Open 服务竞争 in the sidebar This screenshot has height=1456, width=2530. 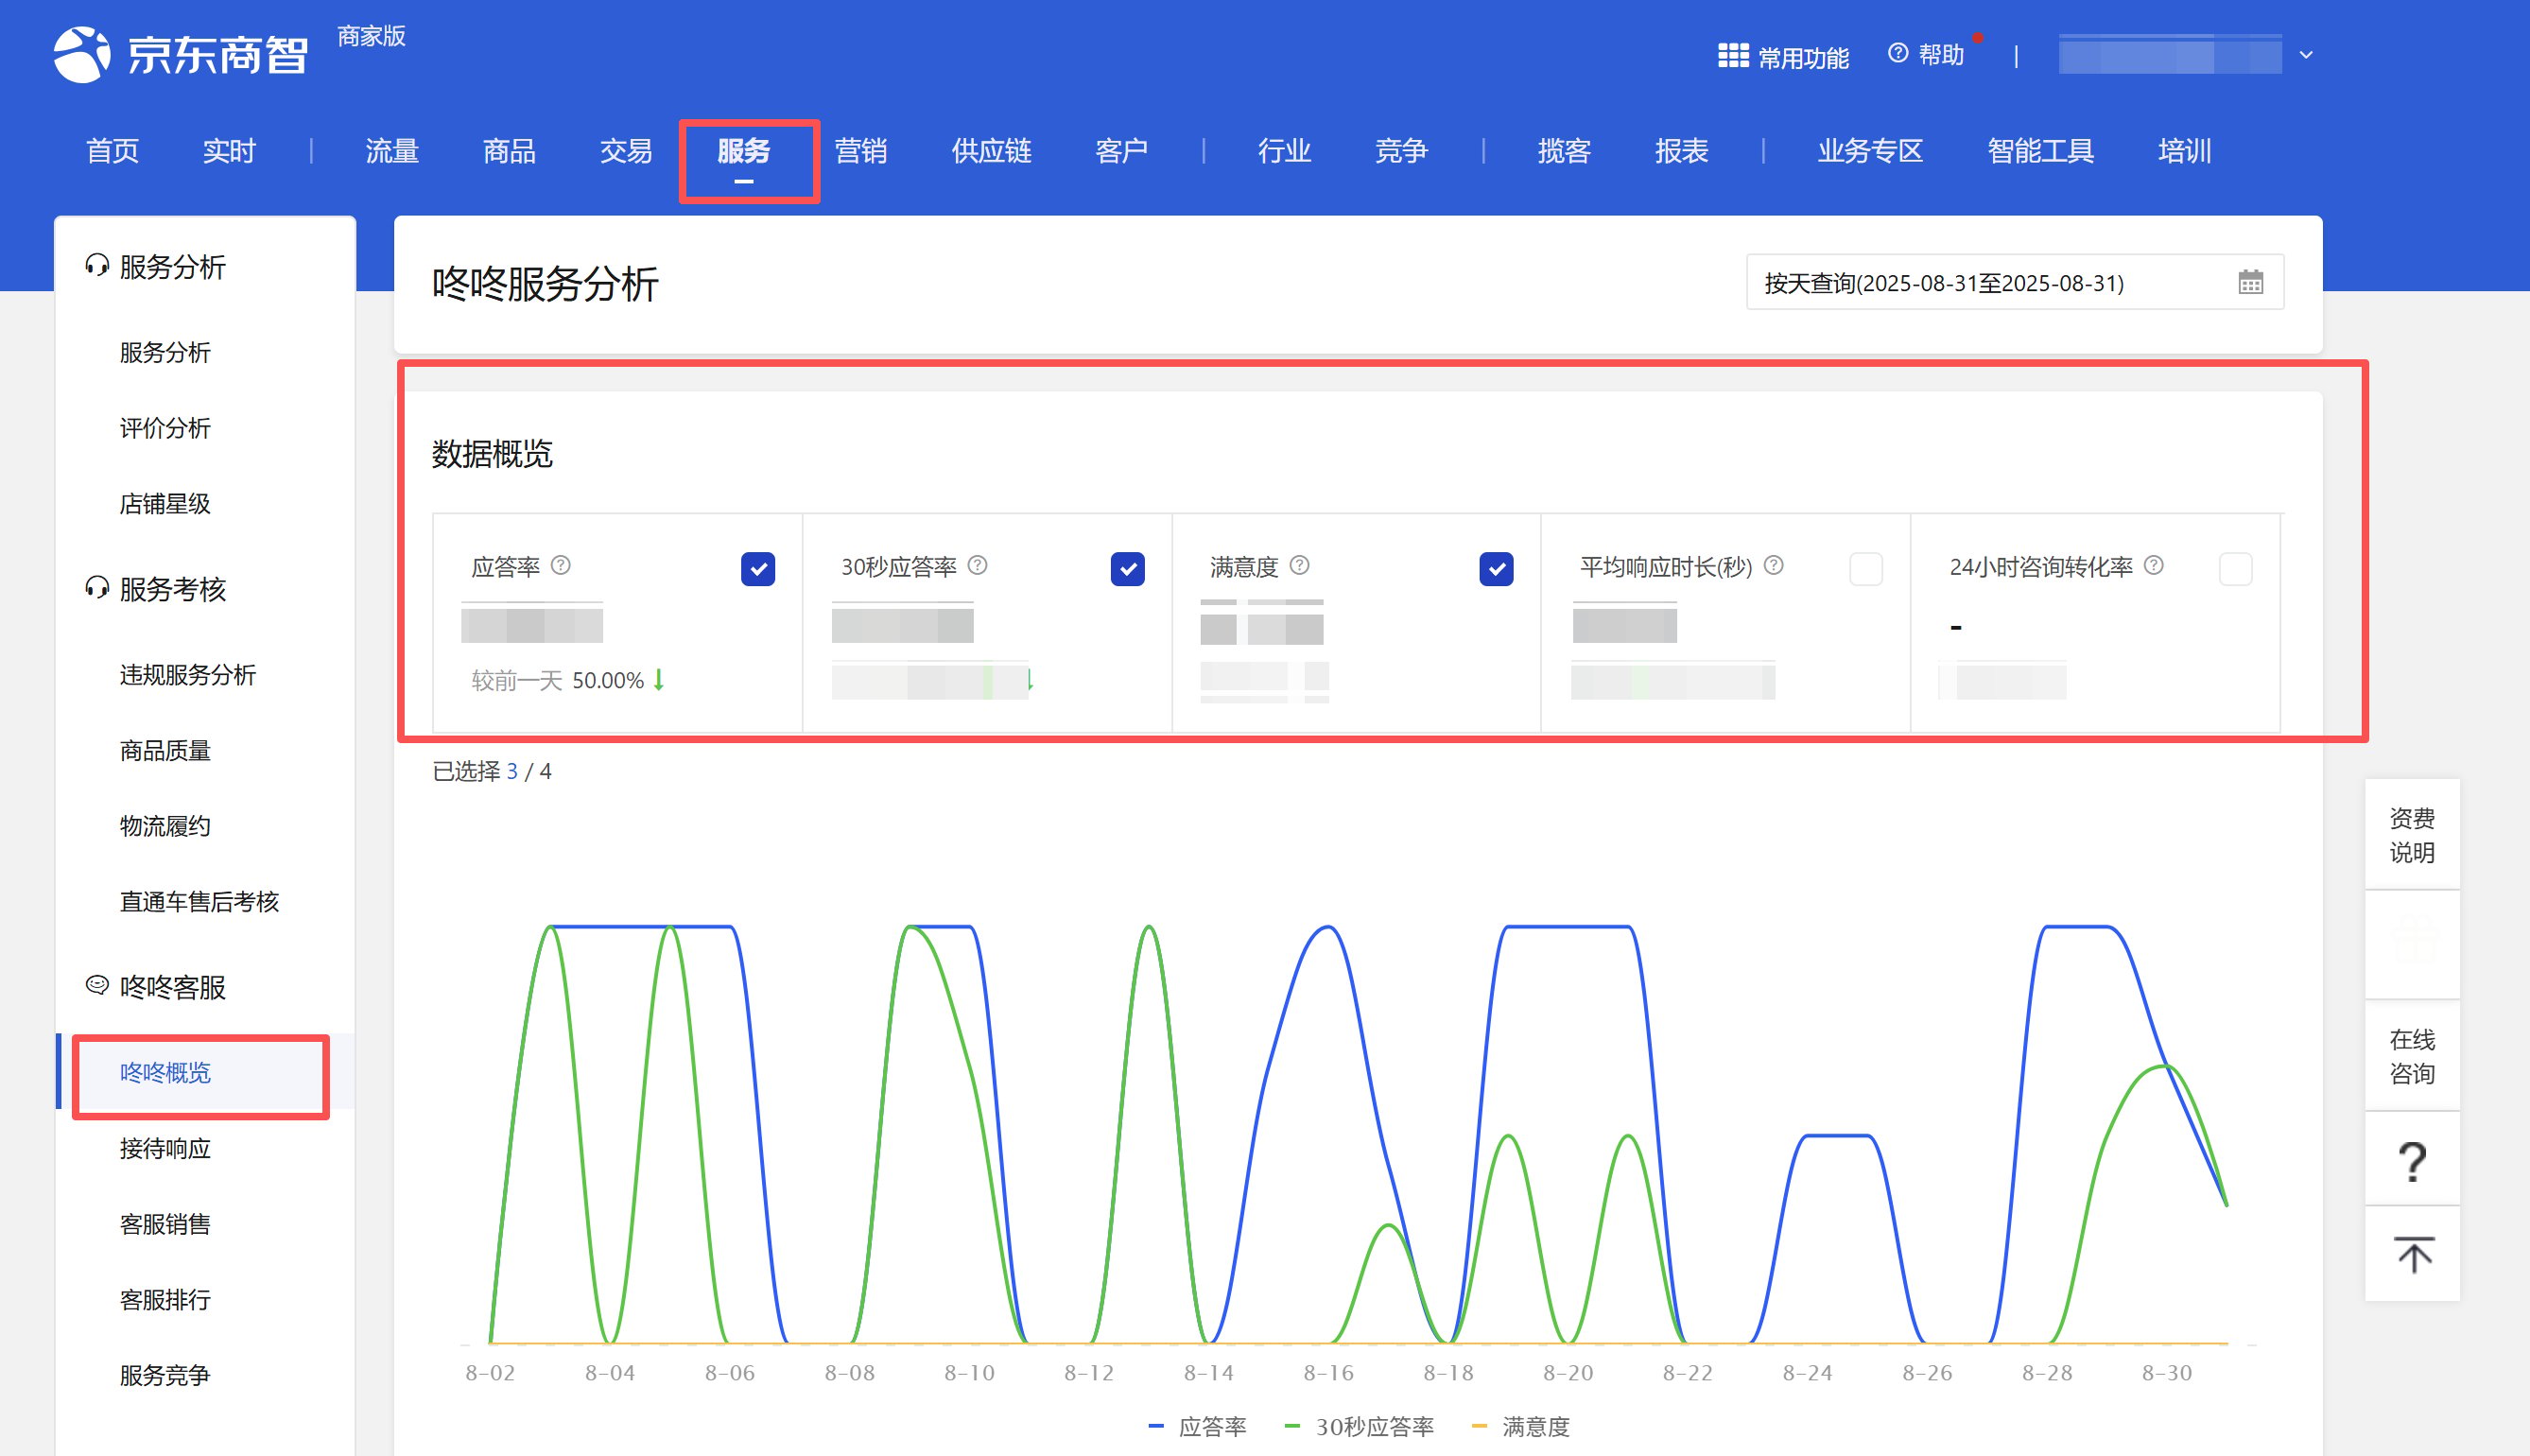tap(165, 1375)
